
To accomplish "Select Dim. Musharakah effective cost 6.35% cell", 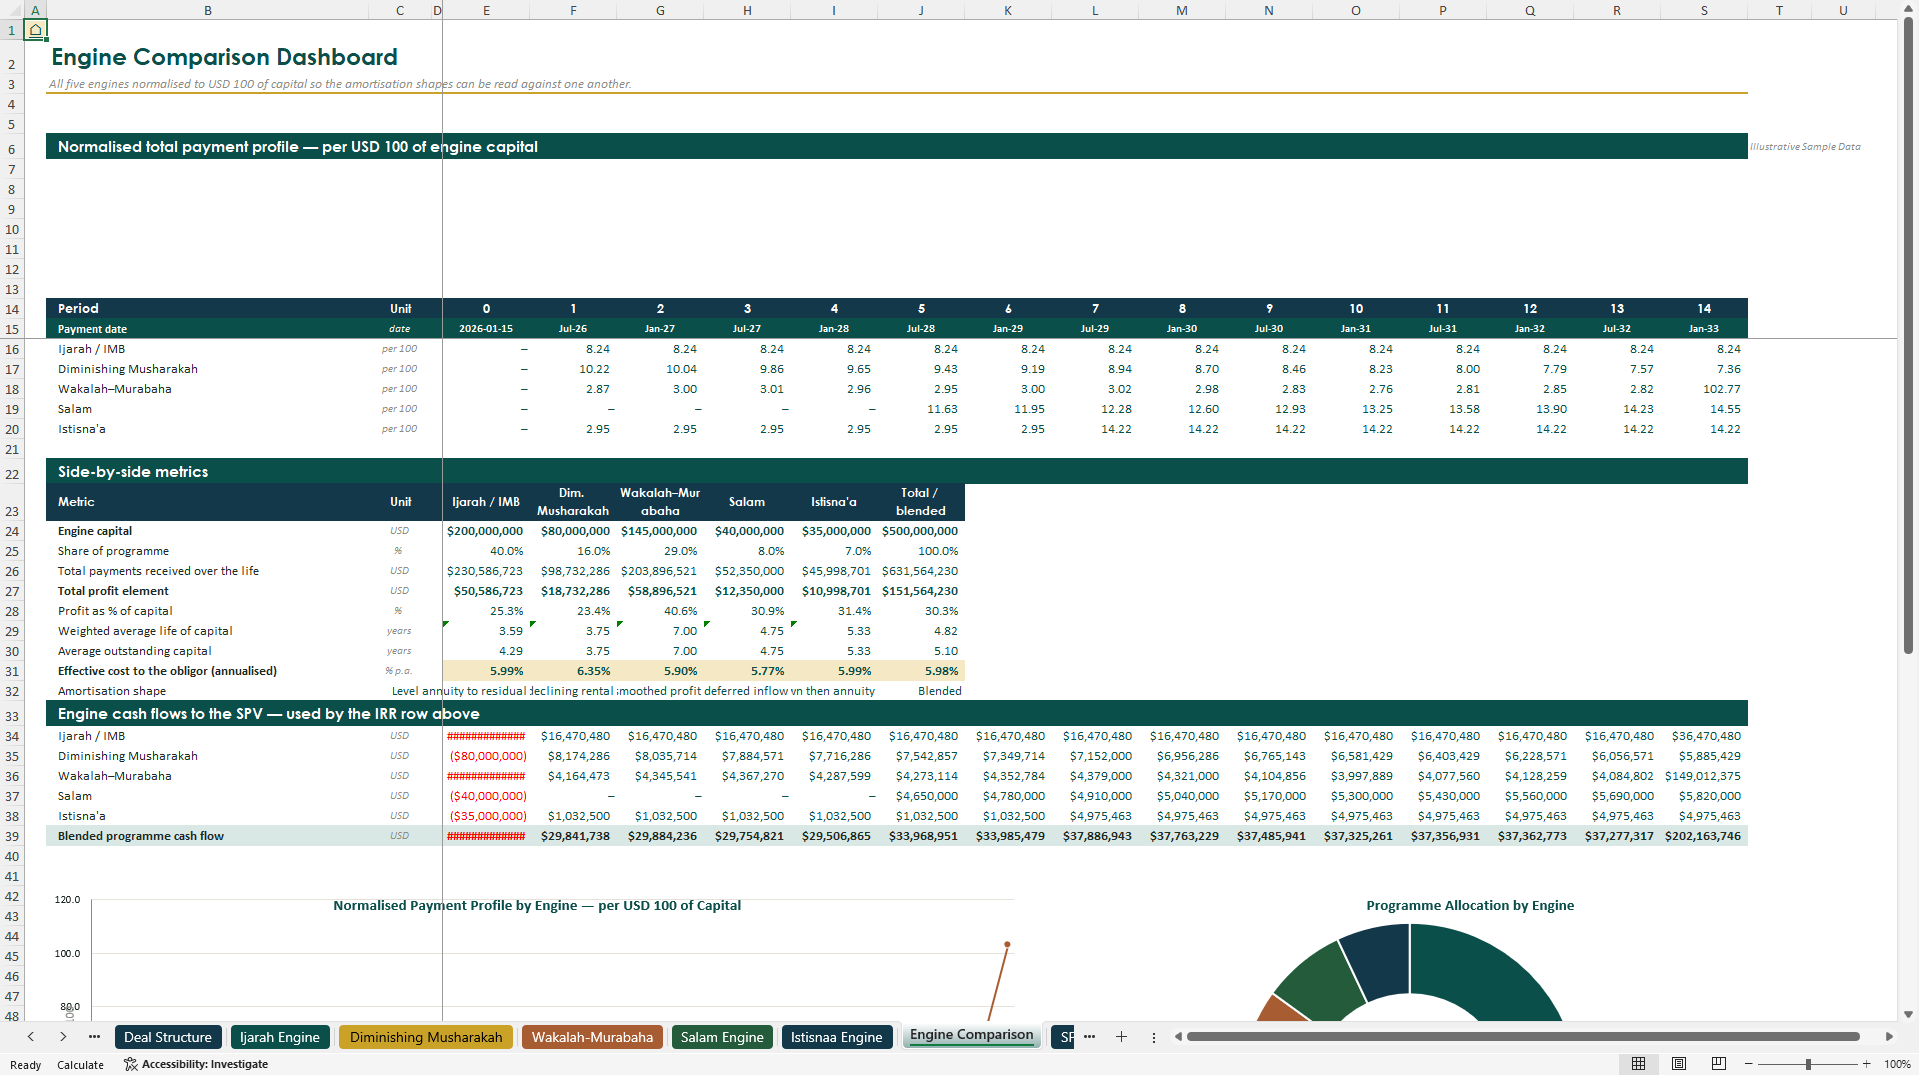I will pyautogui.click(x=573, y=671).
